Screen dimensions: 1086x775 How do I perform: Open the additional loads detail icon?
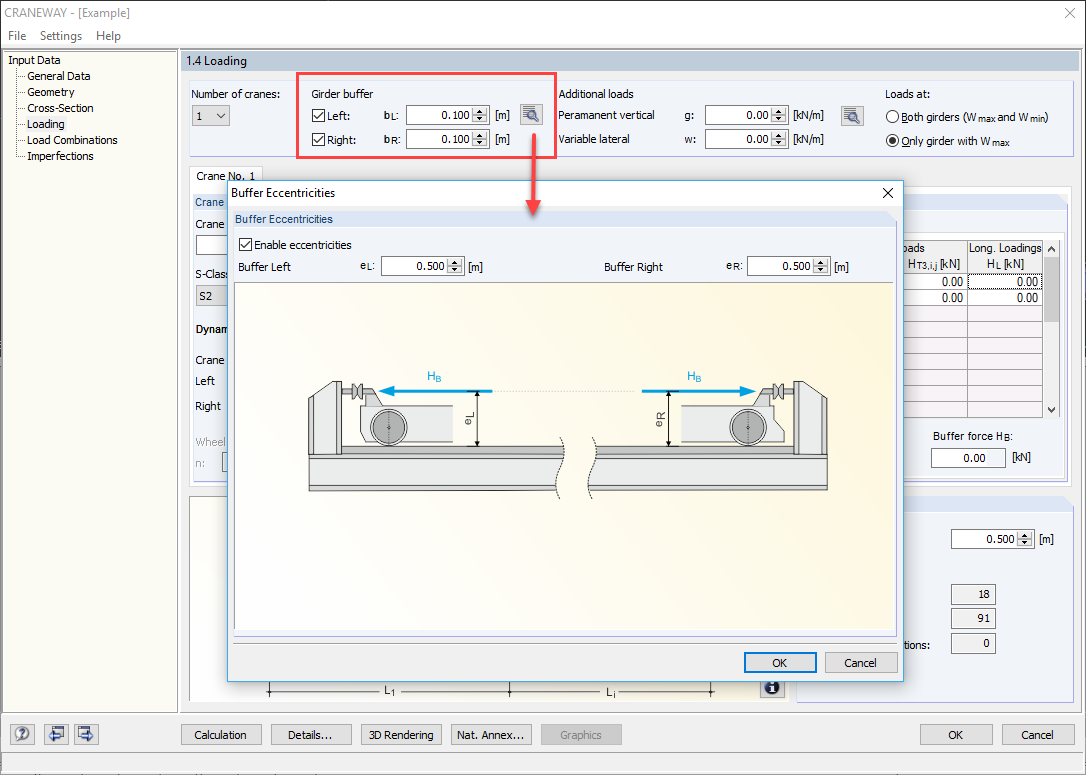tap(852, 116)
